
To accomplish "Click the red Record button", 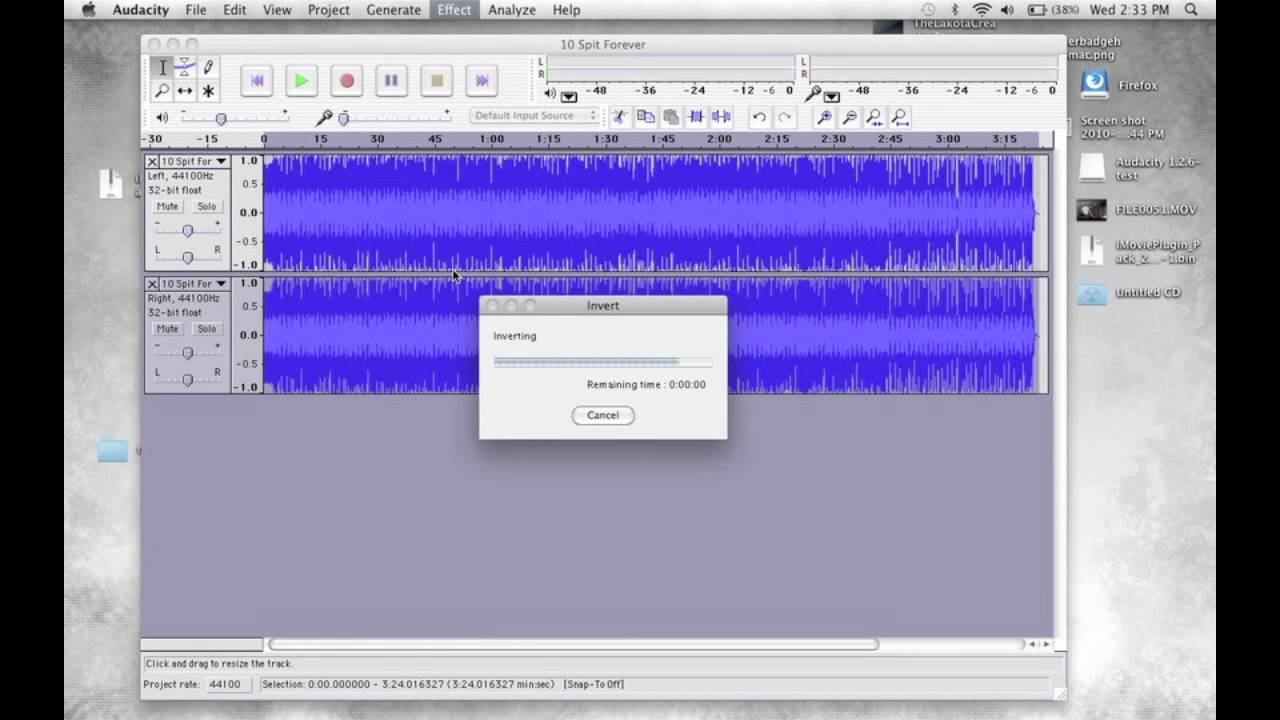I will [347, 81].
